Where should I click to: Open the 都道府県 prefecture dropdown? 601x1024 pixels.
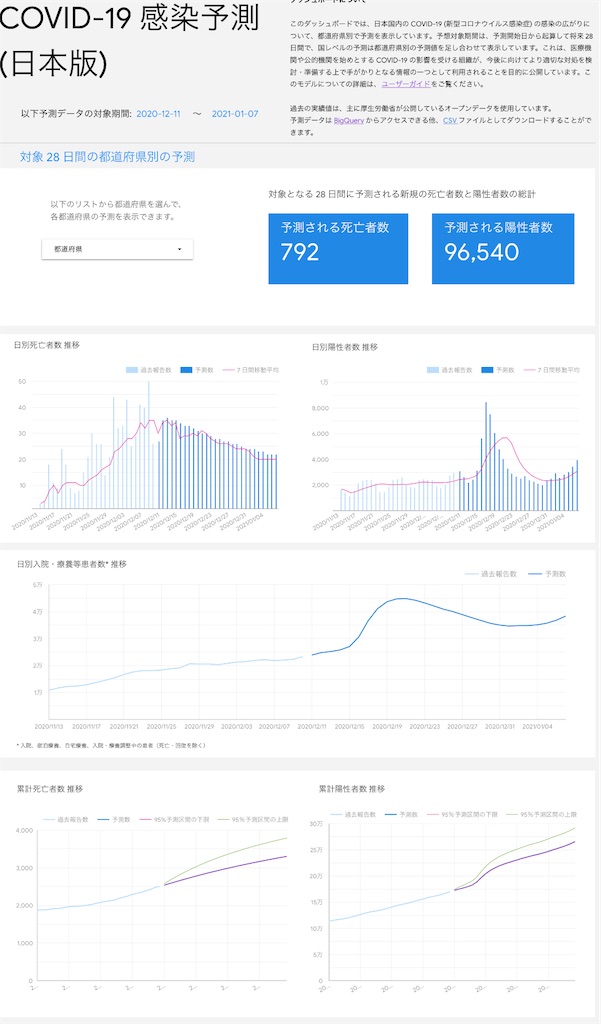click(x=118, y=249)
